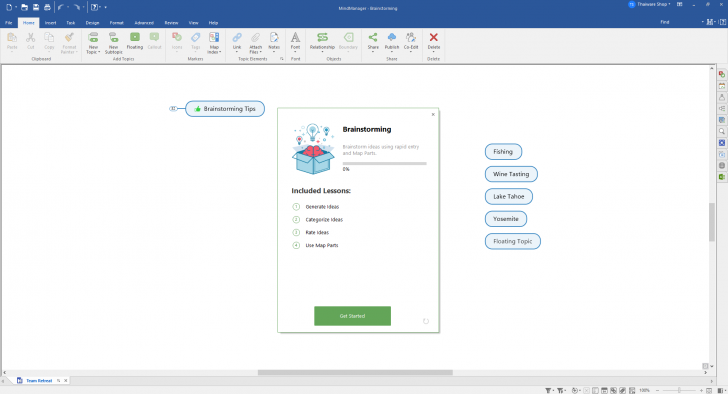
Task: Select the Floating Topic bubble
Action: (x=513, y=241)
